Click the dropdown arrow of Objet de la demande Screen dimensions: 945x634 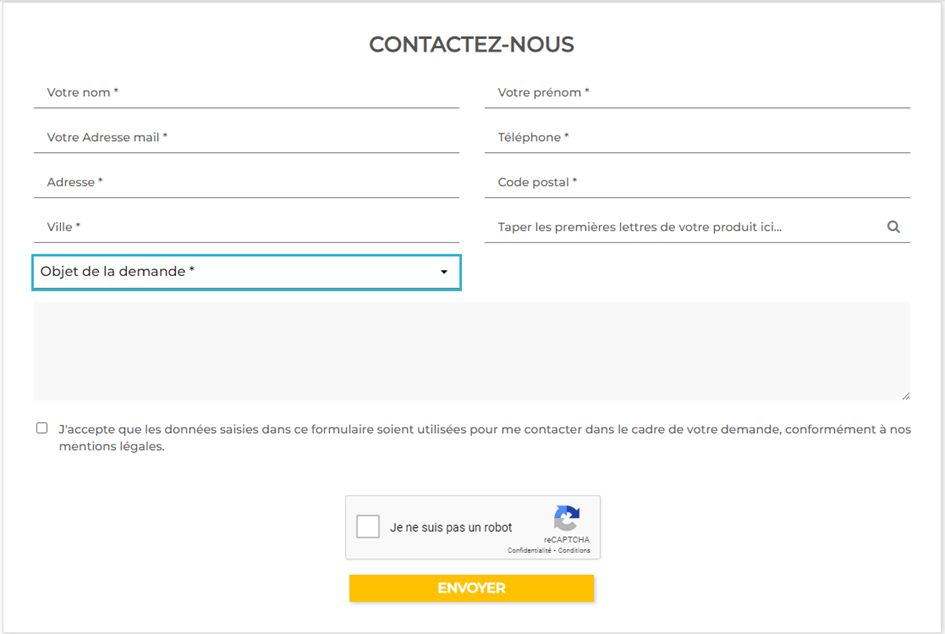click(x=444, y=272)
